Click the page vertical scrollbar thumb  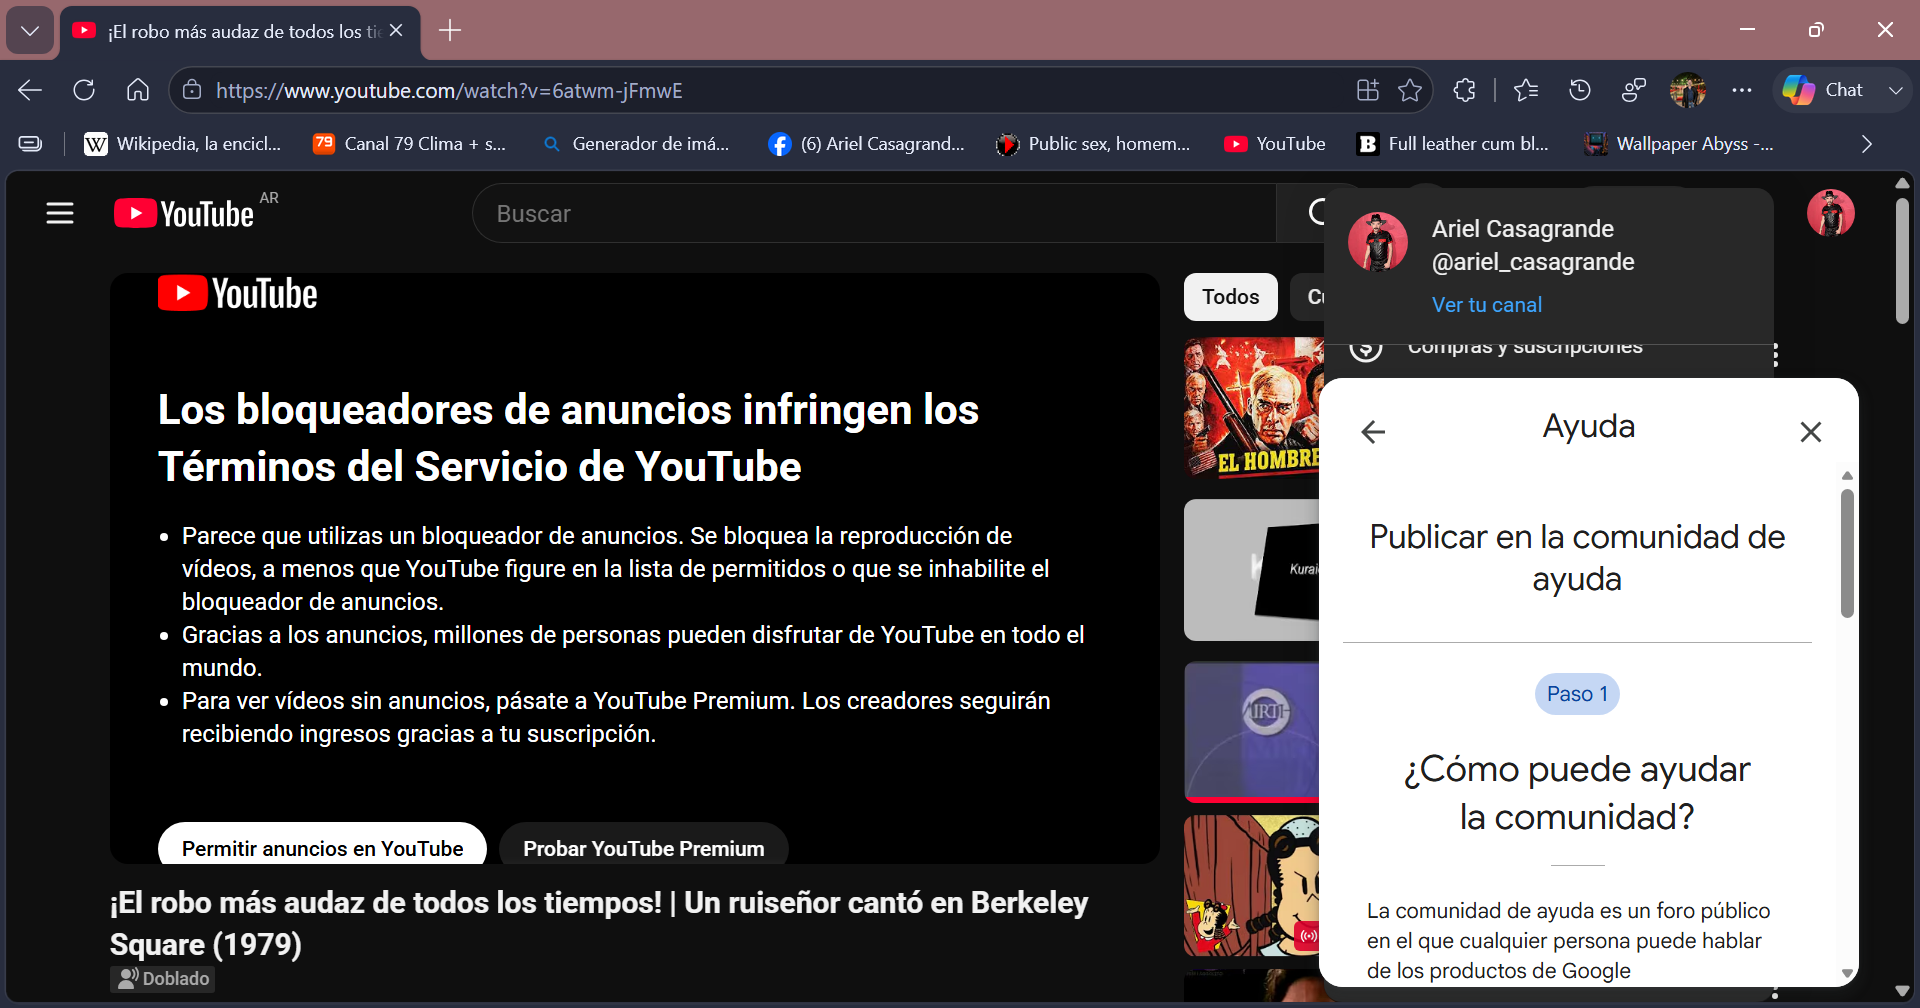point(1902,260)
